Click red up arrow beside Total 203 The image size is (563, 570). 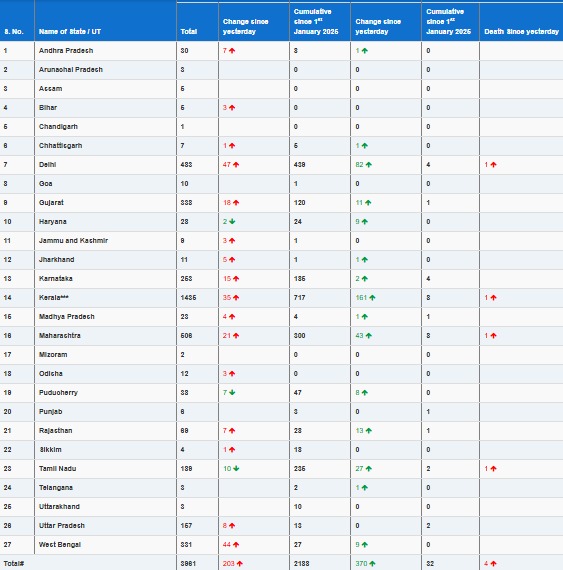click(240, 564)
